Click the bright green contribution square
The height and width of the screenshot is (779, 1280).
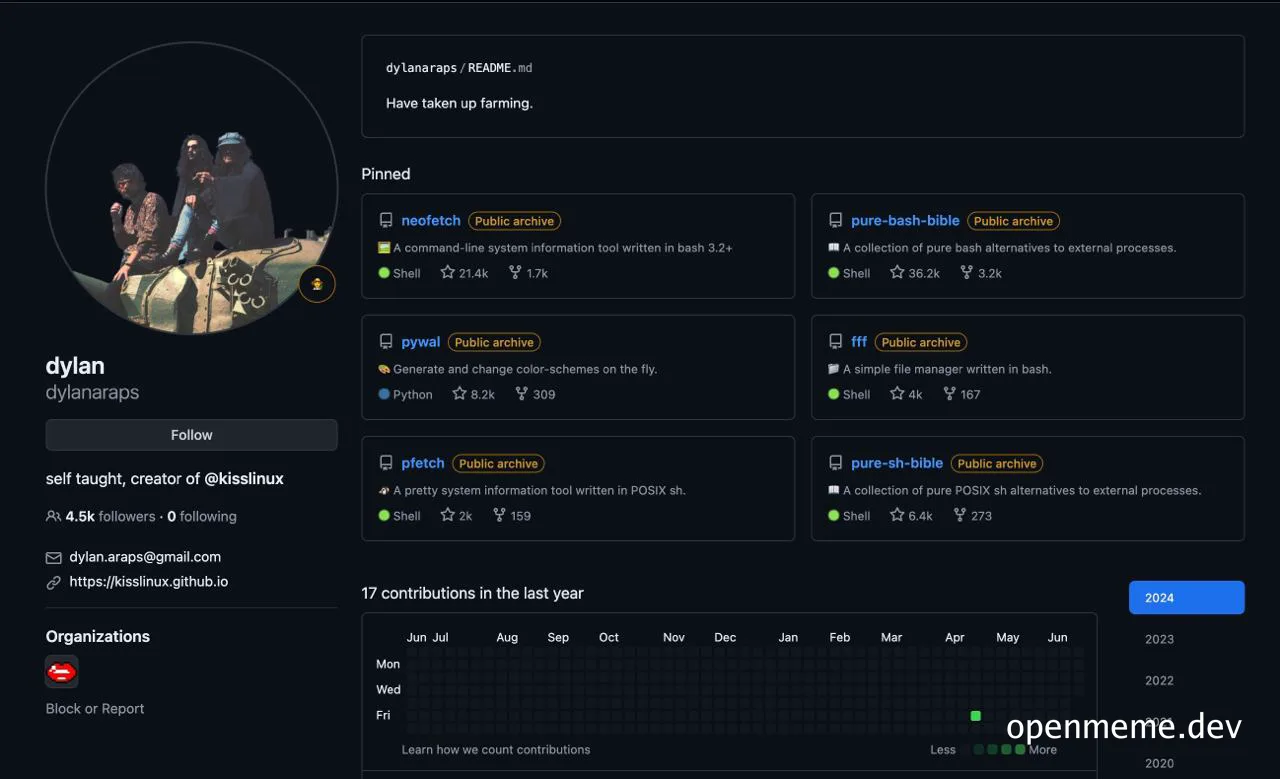pyautogui.click(x=976, y=715)
